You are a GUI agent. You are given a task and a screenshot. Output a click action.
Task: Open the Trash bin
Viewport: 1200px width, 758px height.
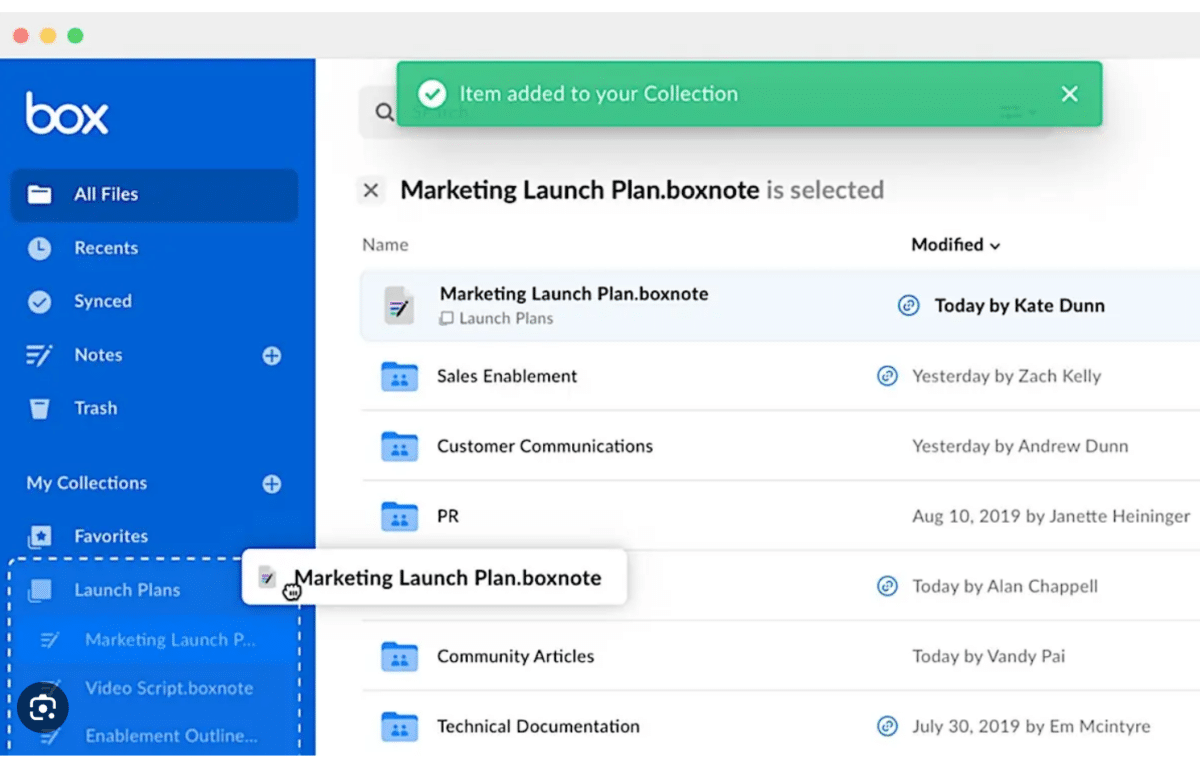pyautogui.click(x=95, y=408)
